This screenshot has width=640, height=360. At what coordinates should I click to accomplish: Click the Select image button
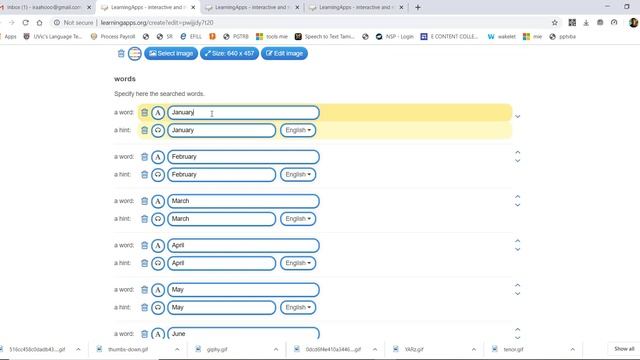171,53
